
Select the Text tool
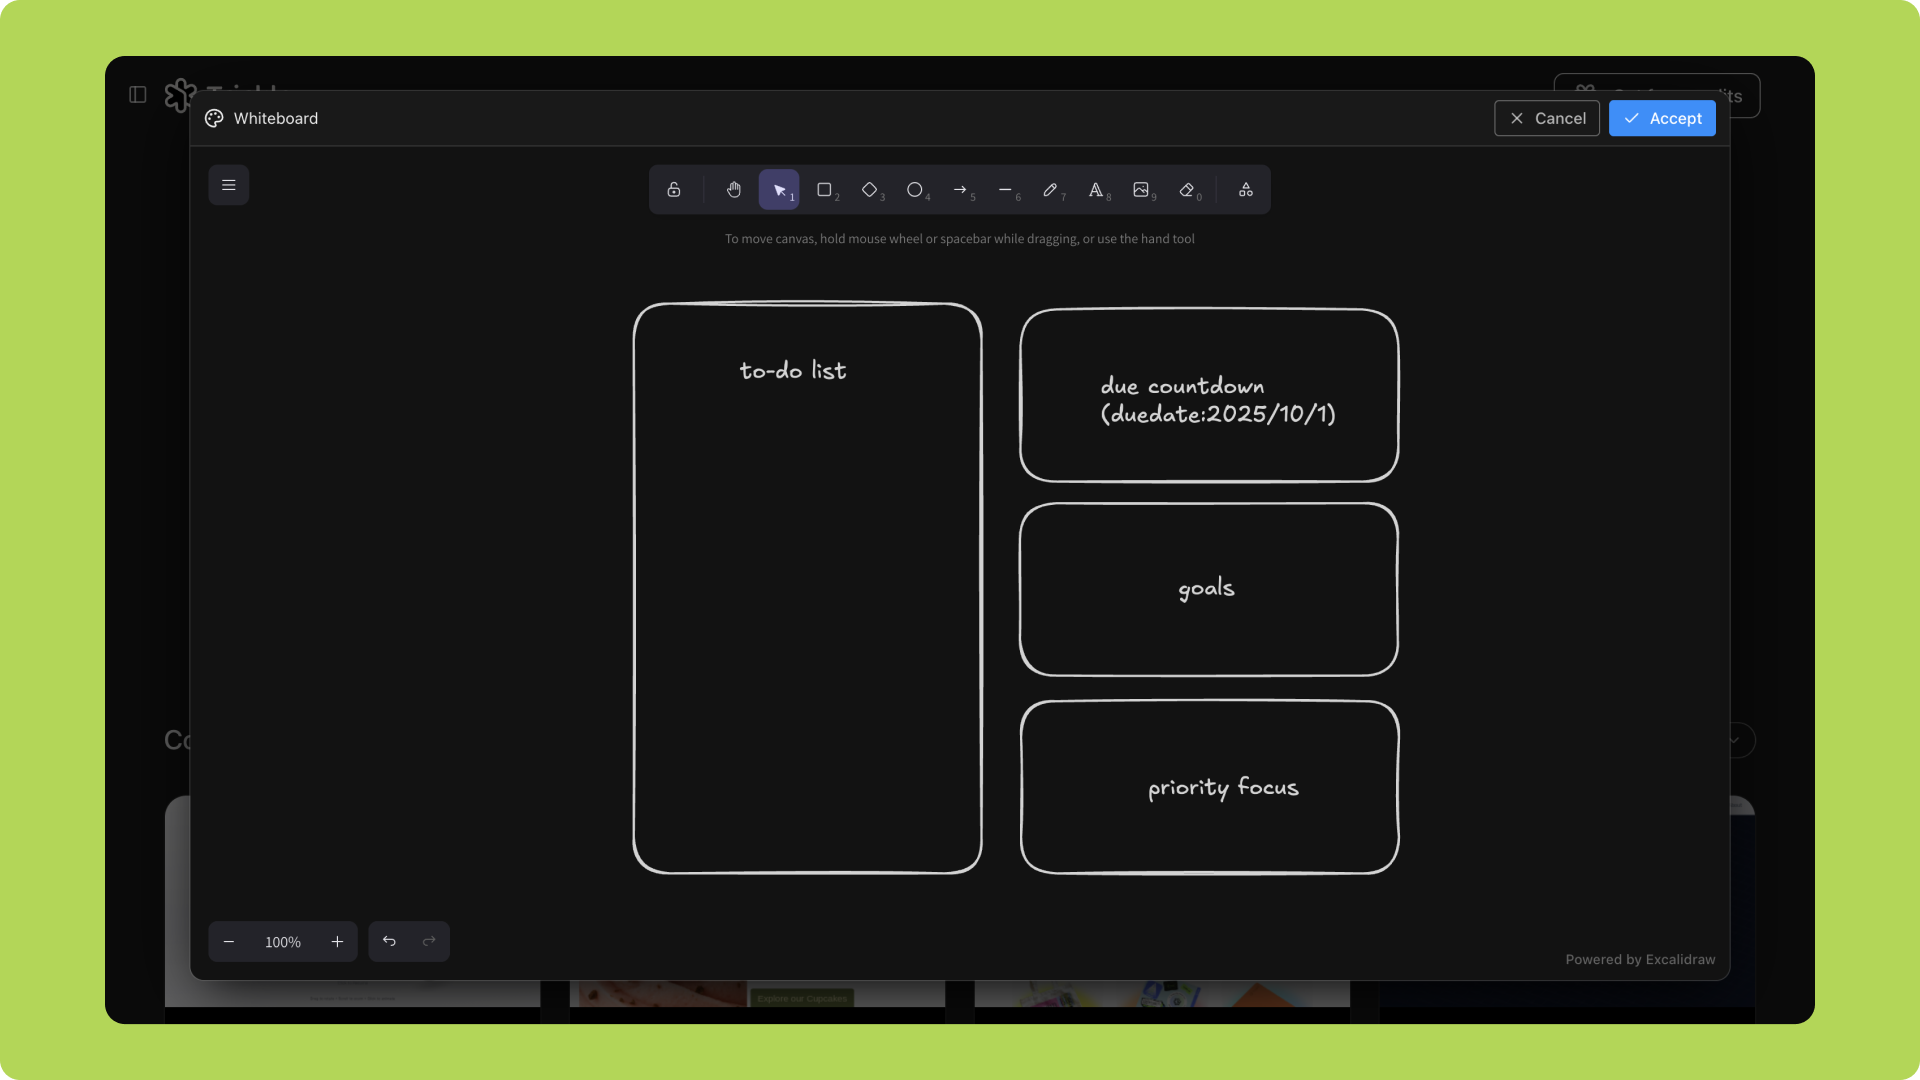coord(1096,190)
